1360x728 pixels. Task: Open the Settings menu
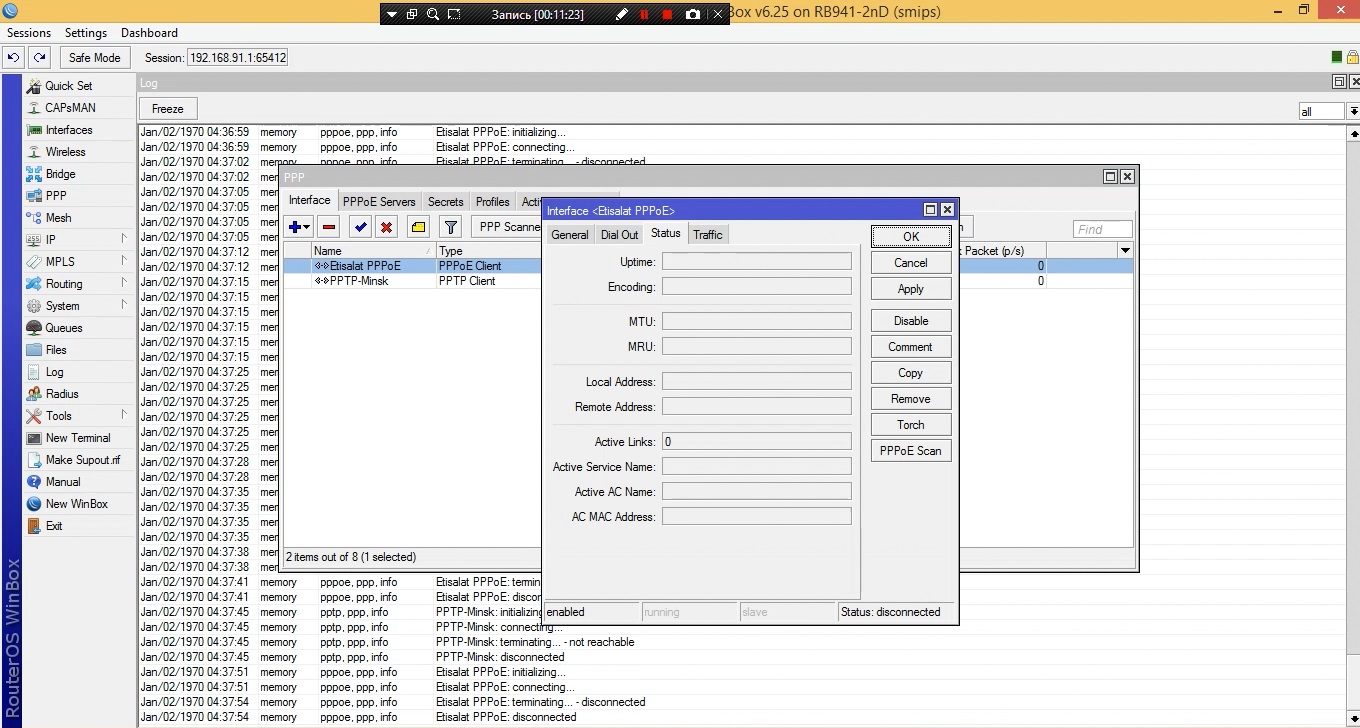point(86,33)
